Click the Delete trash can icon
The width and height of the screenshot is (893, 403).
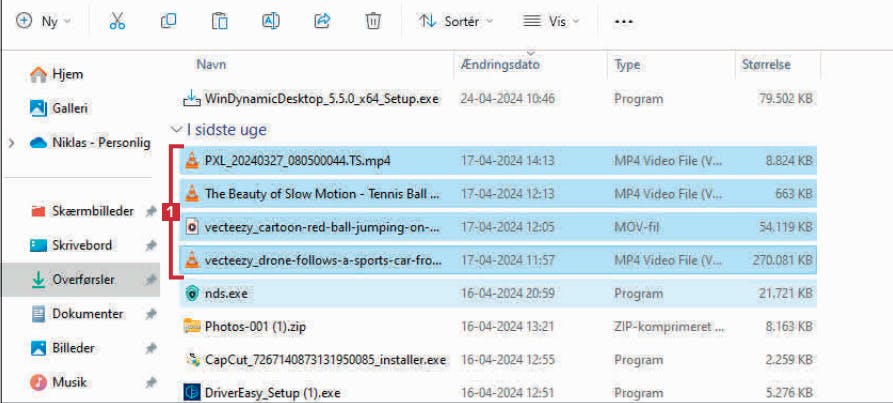pos(373,21)
